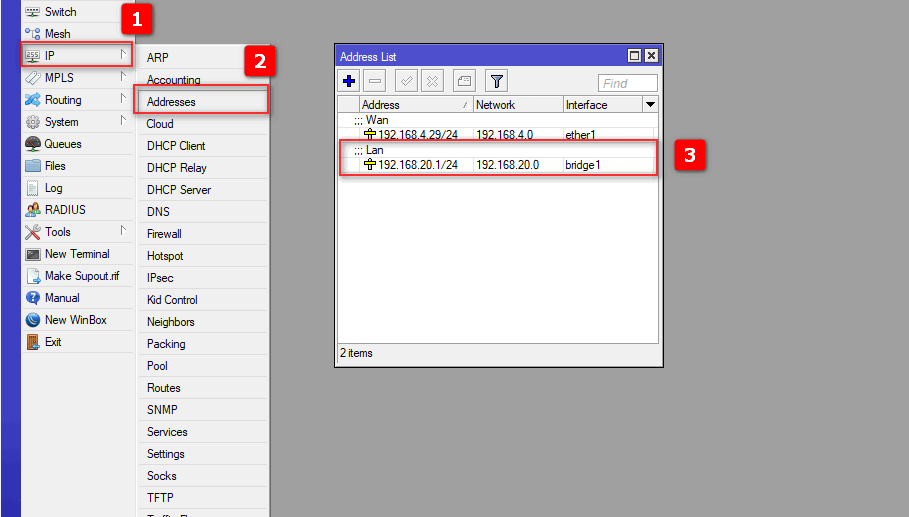Click the Remove (minus) toolbar button
This screenshot has height=517, width=909.
tap(375, 82)
